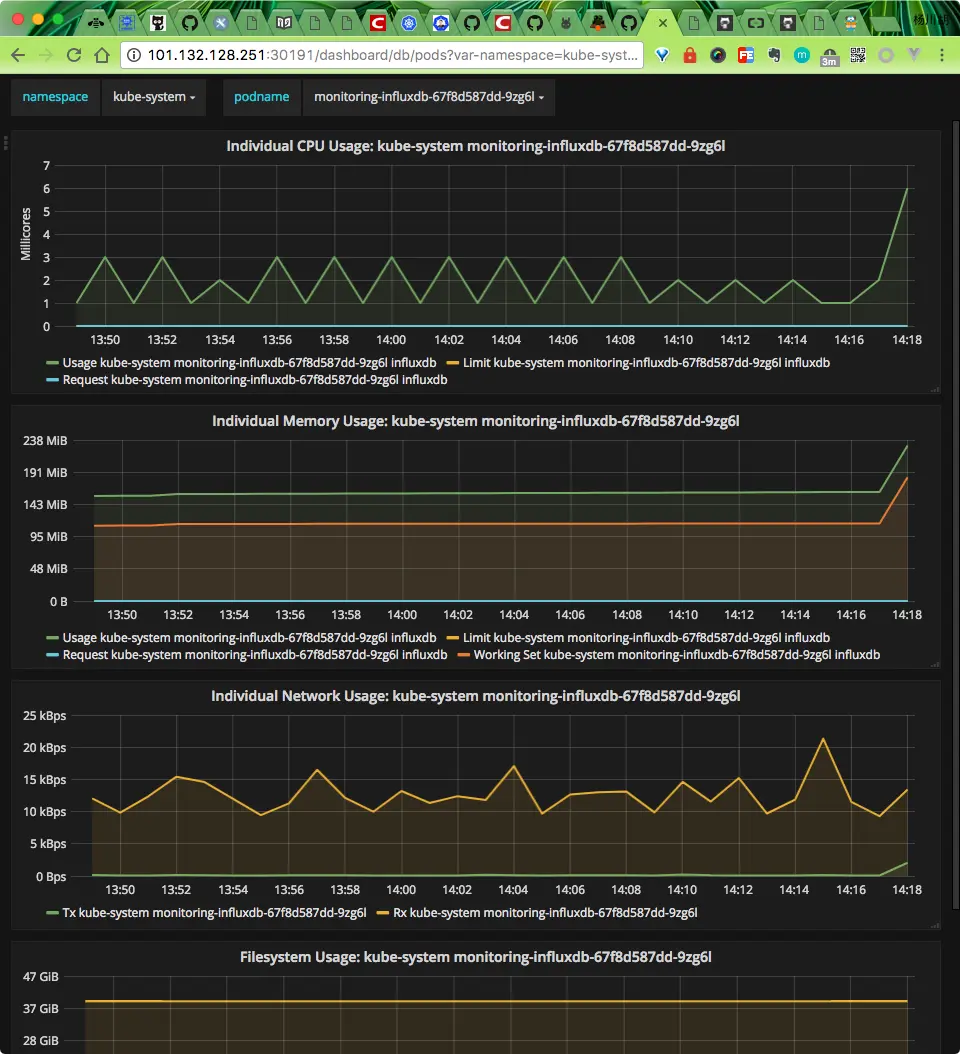Image resolution: width=960 pixels, height=1054 pixels.
Task: Open the kube-system namespace dropdown
Action: [154, 97]
